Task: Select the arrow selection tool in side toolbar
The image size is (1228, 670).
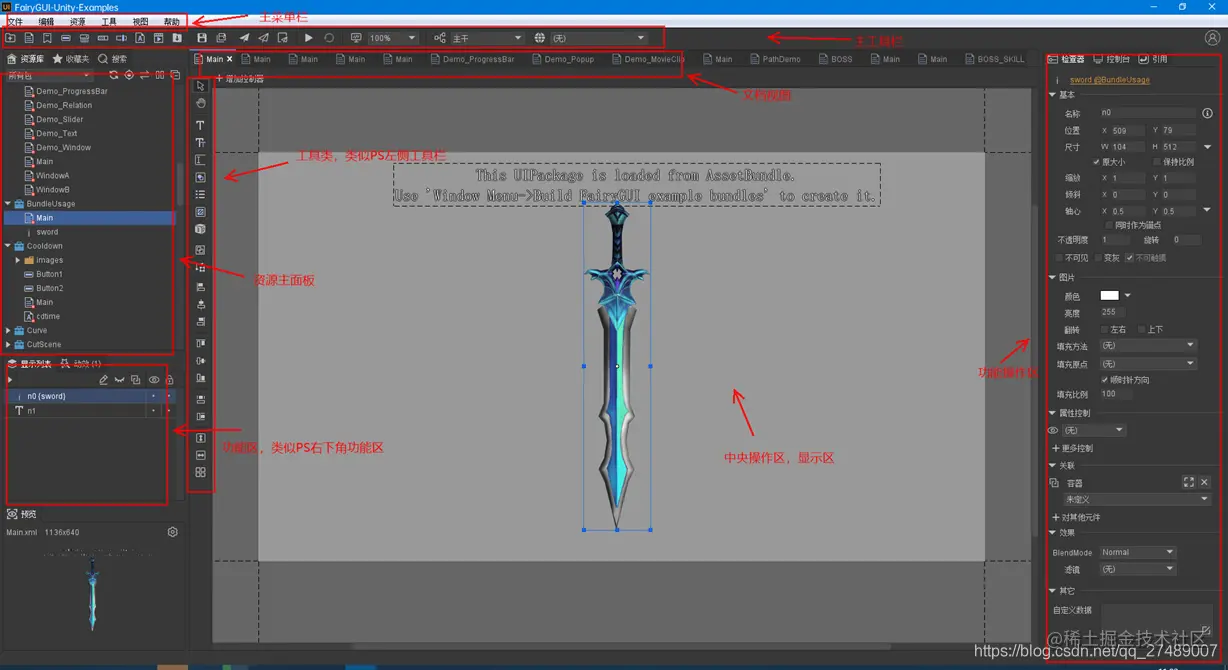Action: [200, 86]
